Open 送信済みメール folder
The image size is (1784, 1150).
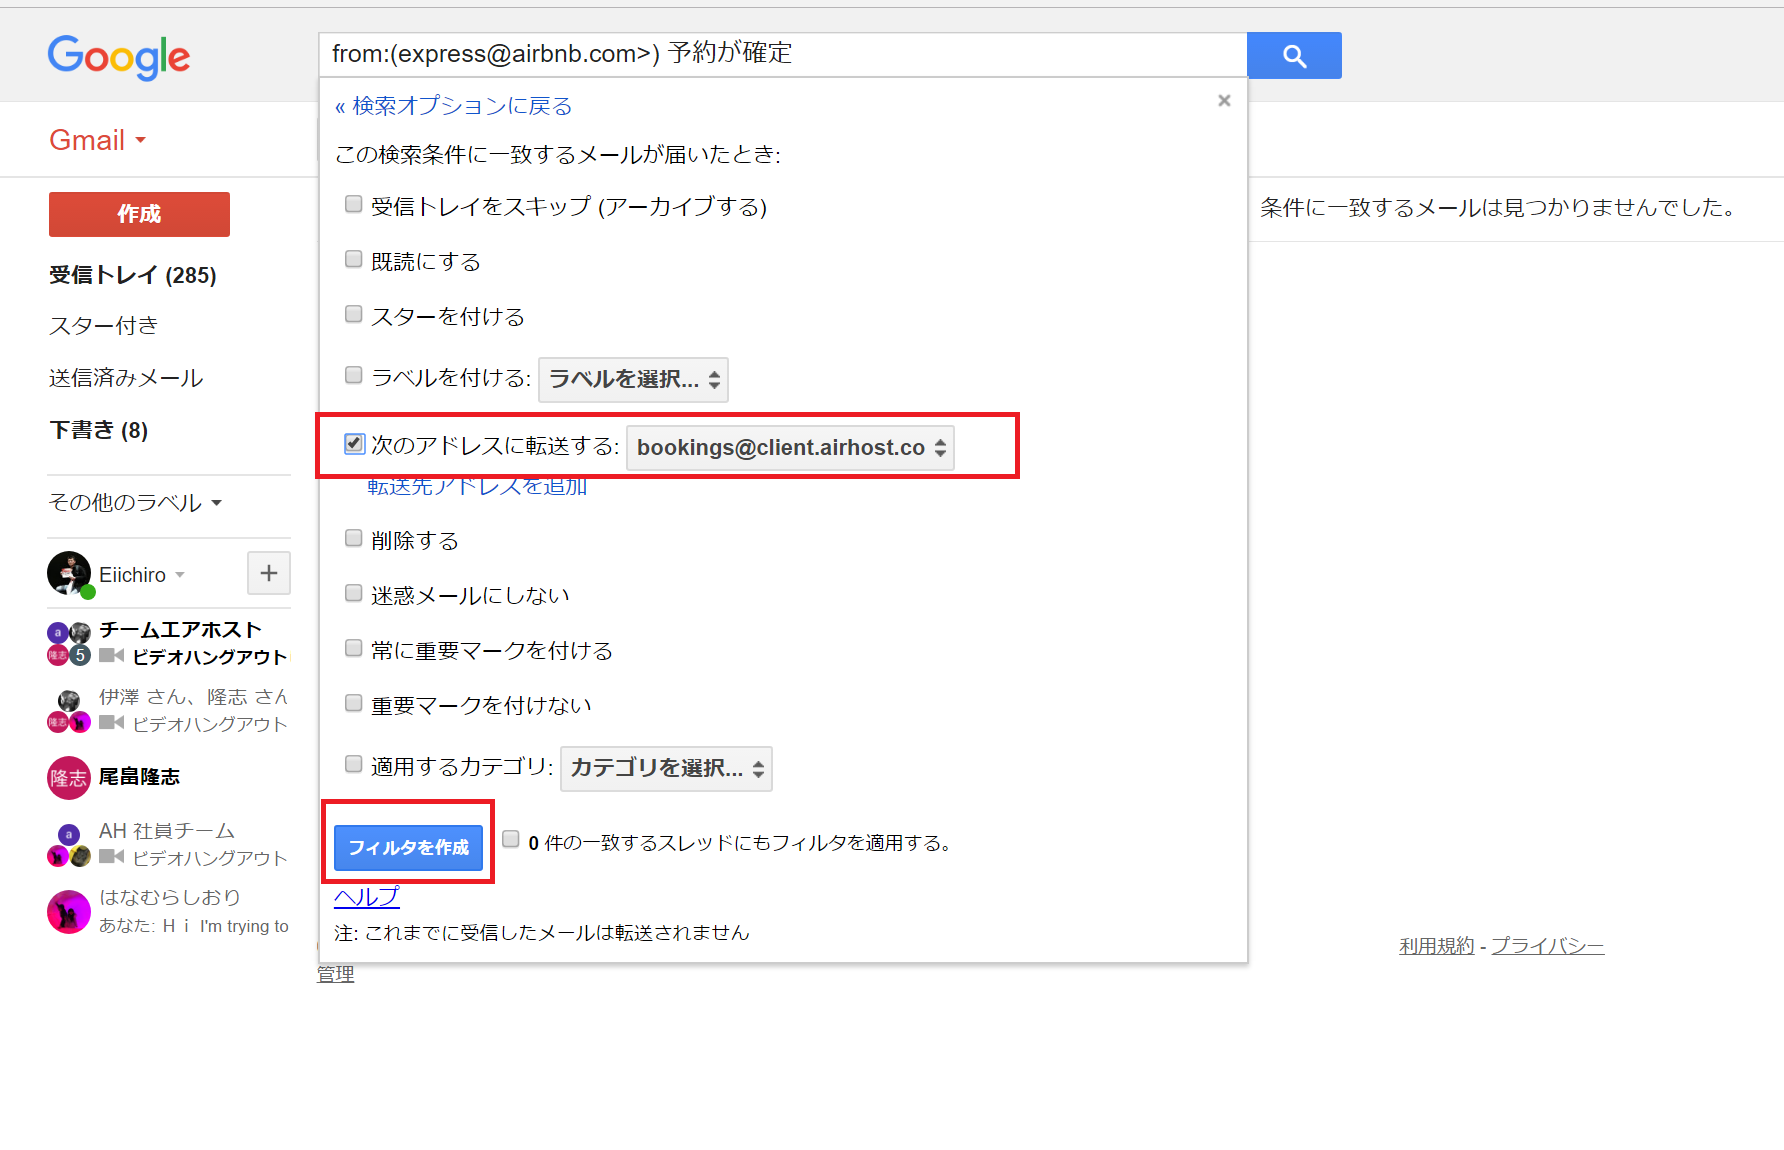[x=126, y=378]
